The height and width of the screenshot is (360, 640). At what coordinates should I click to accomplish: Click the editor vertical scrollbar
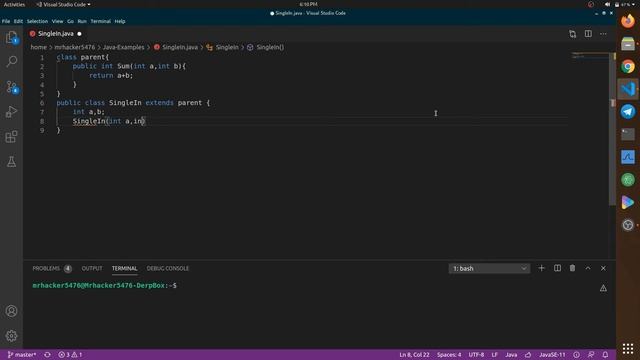click(612, 129)
